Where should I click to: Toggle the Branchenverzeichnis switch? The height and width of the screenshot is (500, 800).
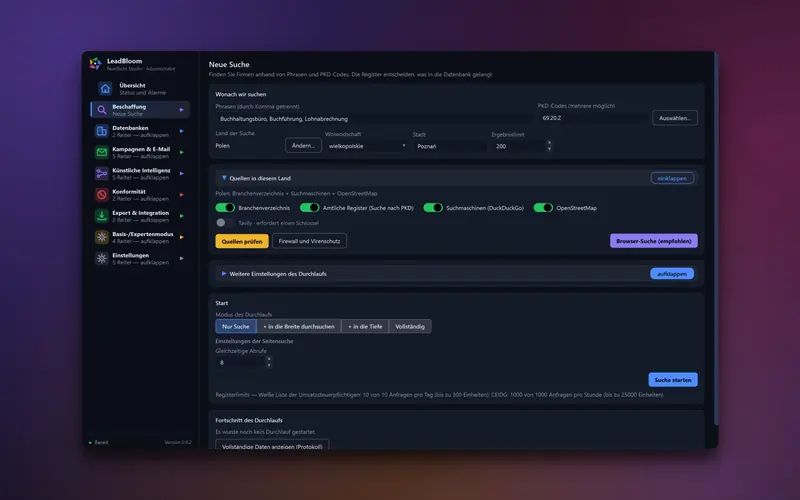click(225, 208)
